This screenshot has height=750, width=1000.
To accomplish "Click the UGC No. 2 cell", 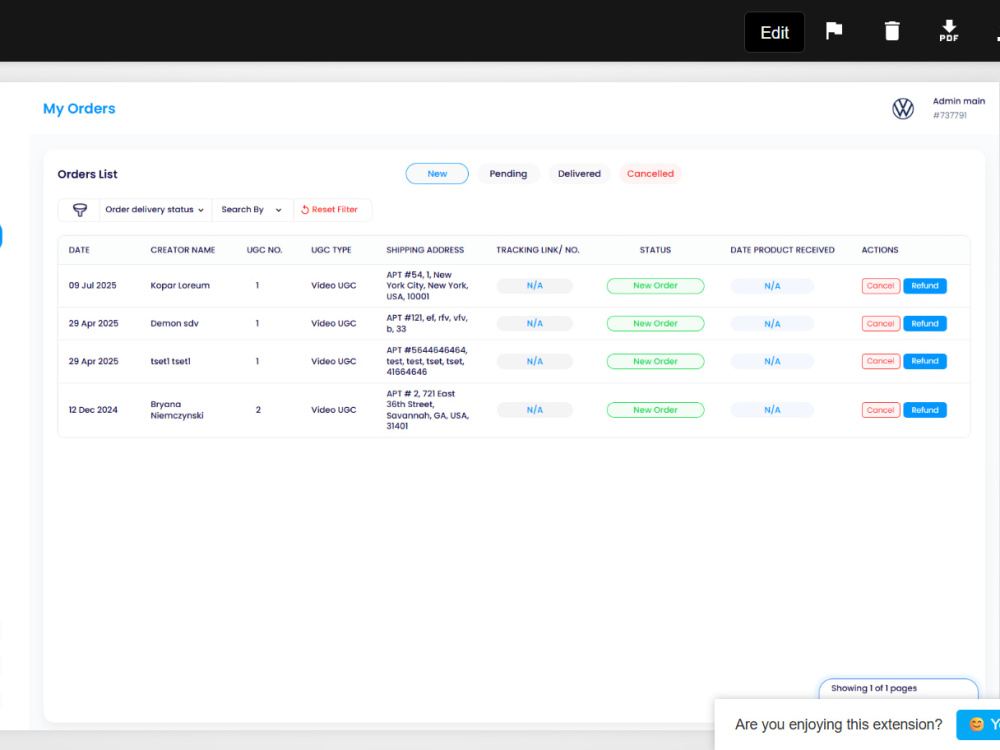I will click(x=258, y=410).
